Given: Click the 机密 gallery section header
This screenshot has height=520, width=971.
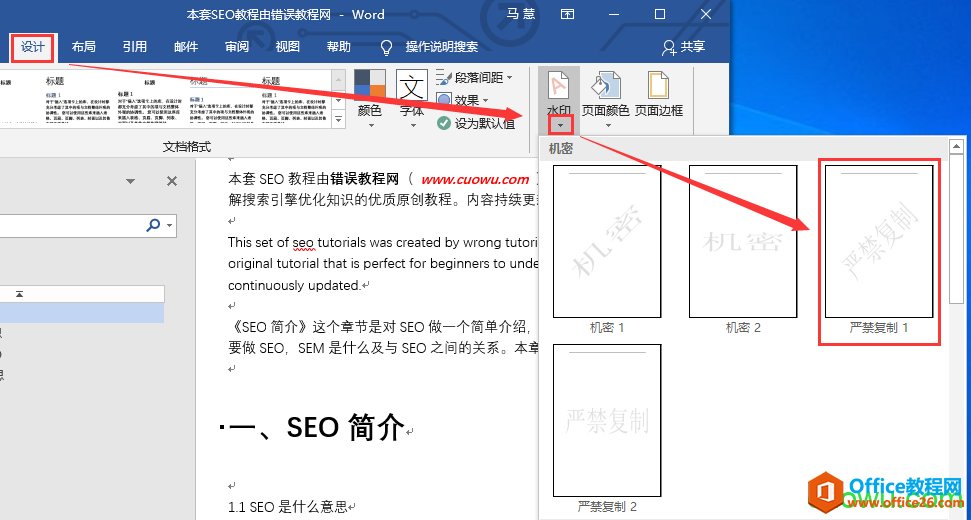Looking at the screenshot, I should tap(744, 149).
